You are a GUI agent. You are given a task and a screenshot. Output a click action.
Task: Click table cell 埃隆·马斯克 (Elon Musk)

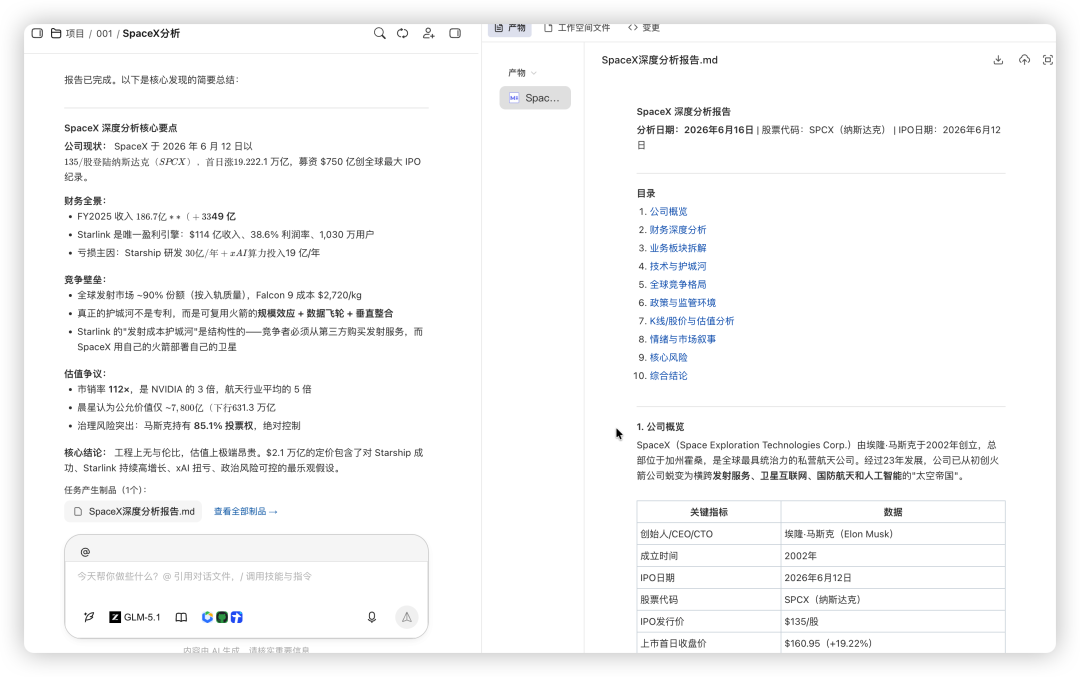point(893,534)
